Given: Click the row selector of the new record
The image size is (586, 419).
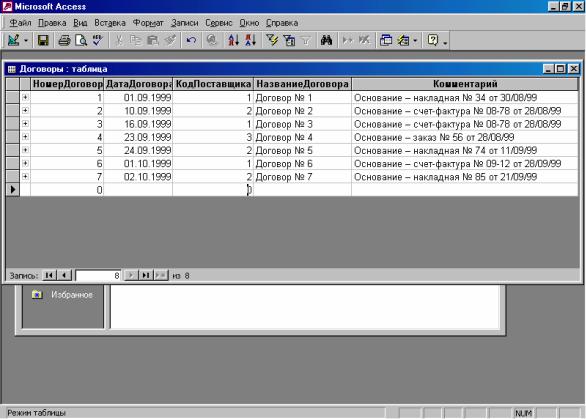Looking at the screenshot, I should (13, 190).
